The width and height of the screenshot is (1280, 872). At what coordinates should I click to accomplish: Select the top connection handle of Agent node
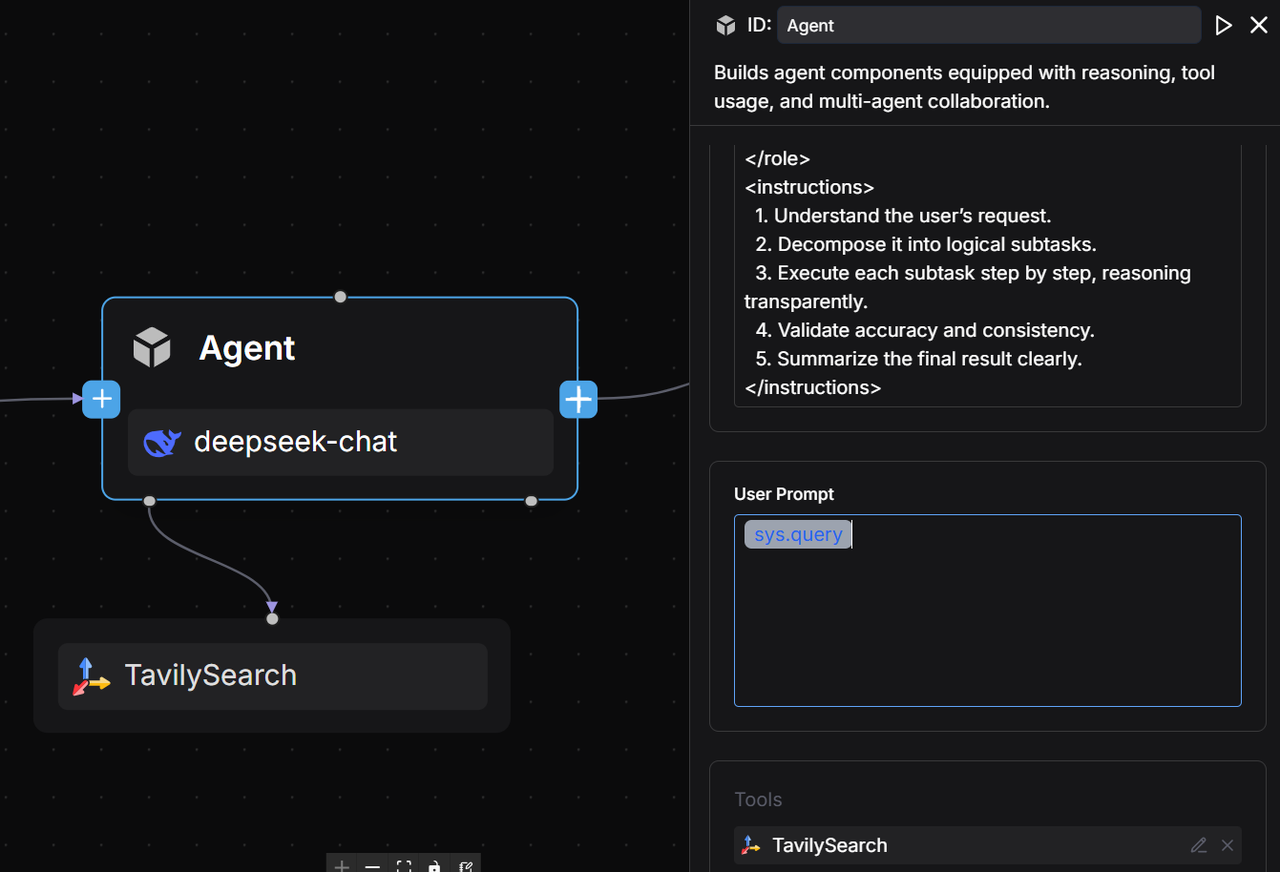[340, 296]
